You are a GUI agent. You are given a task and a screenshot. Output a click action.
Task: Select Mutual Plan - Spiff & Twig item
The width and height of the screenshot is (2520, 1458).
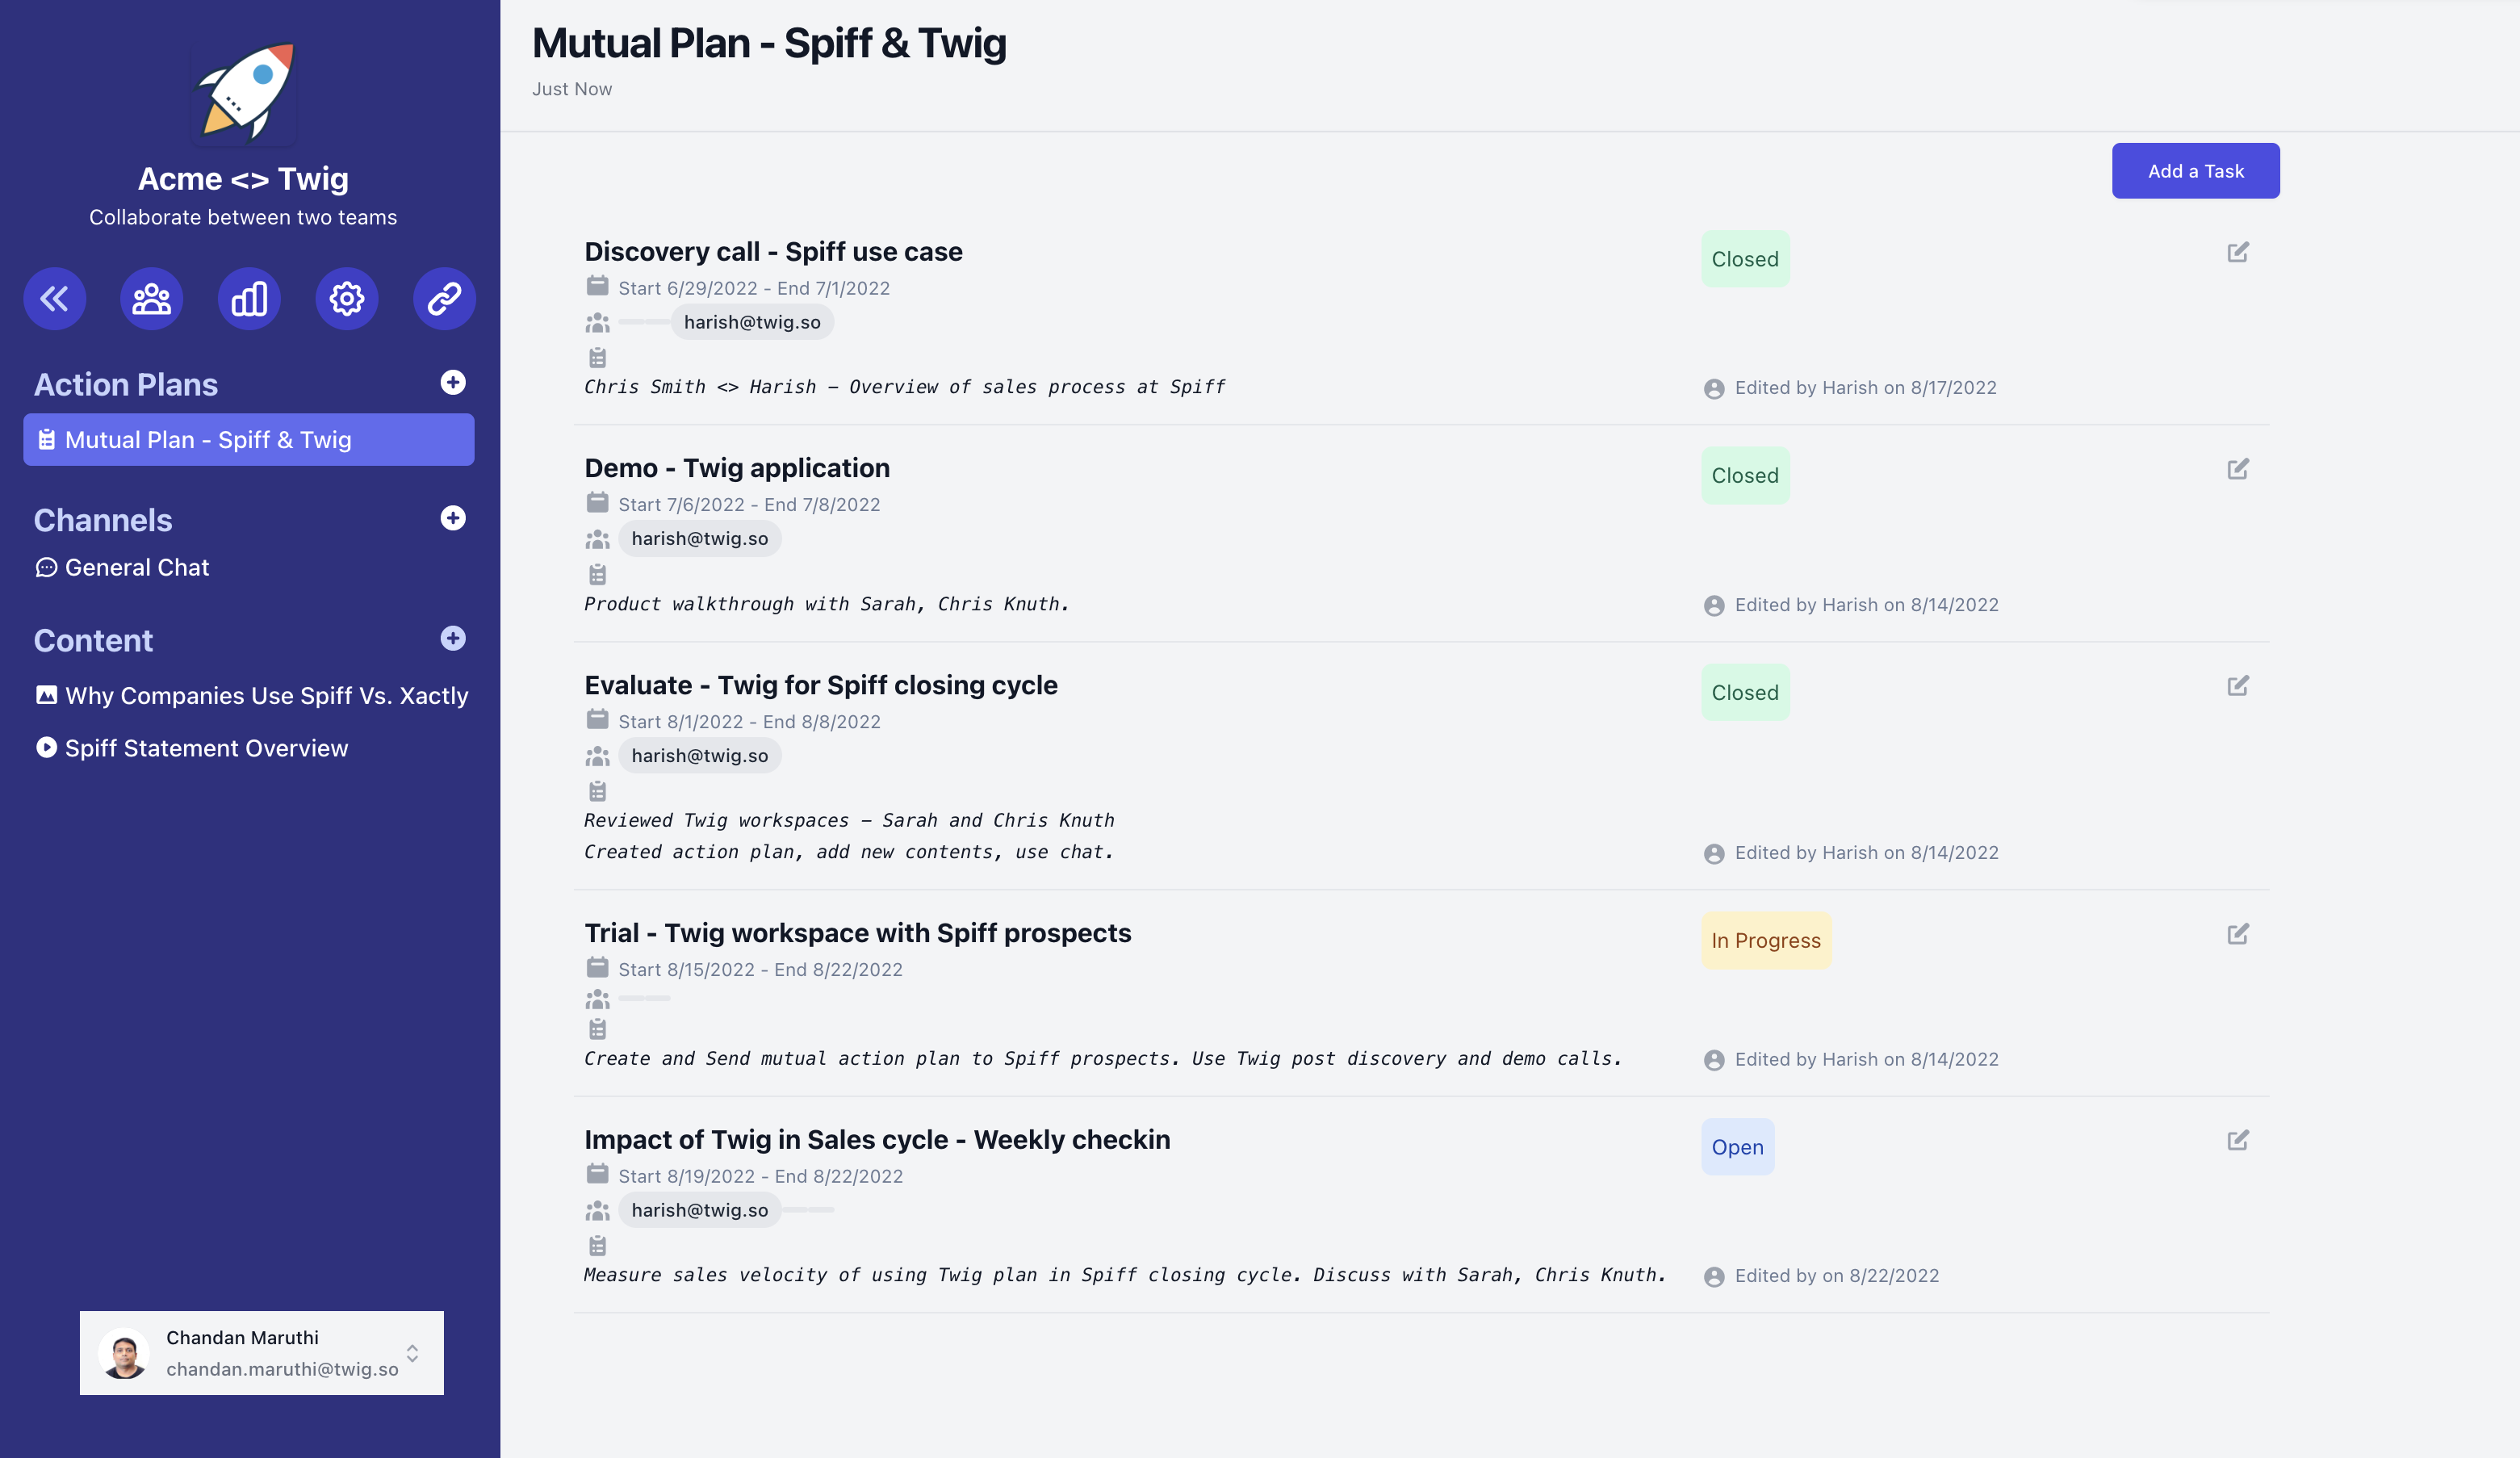point(249,440)
